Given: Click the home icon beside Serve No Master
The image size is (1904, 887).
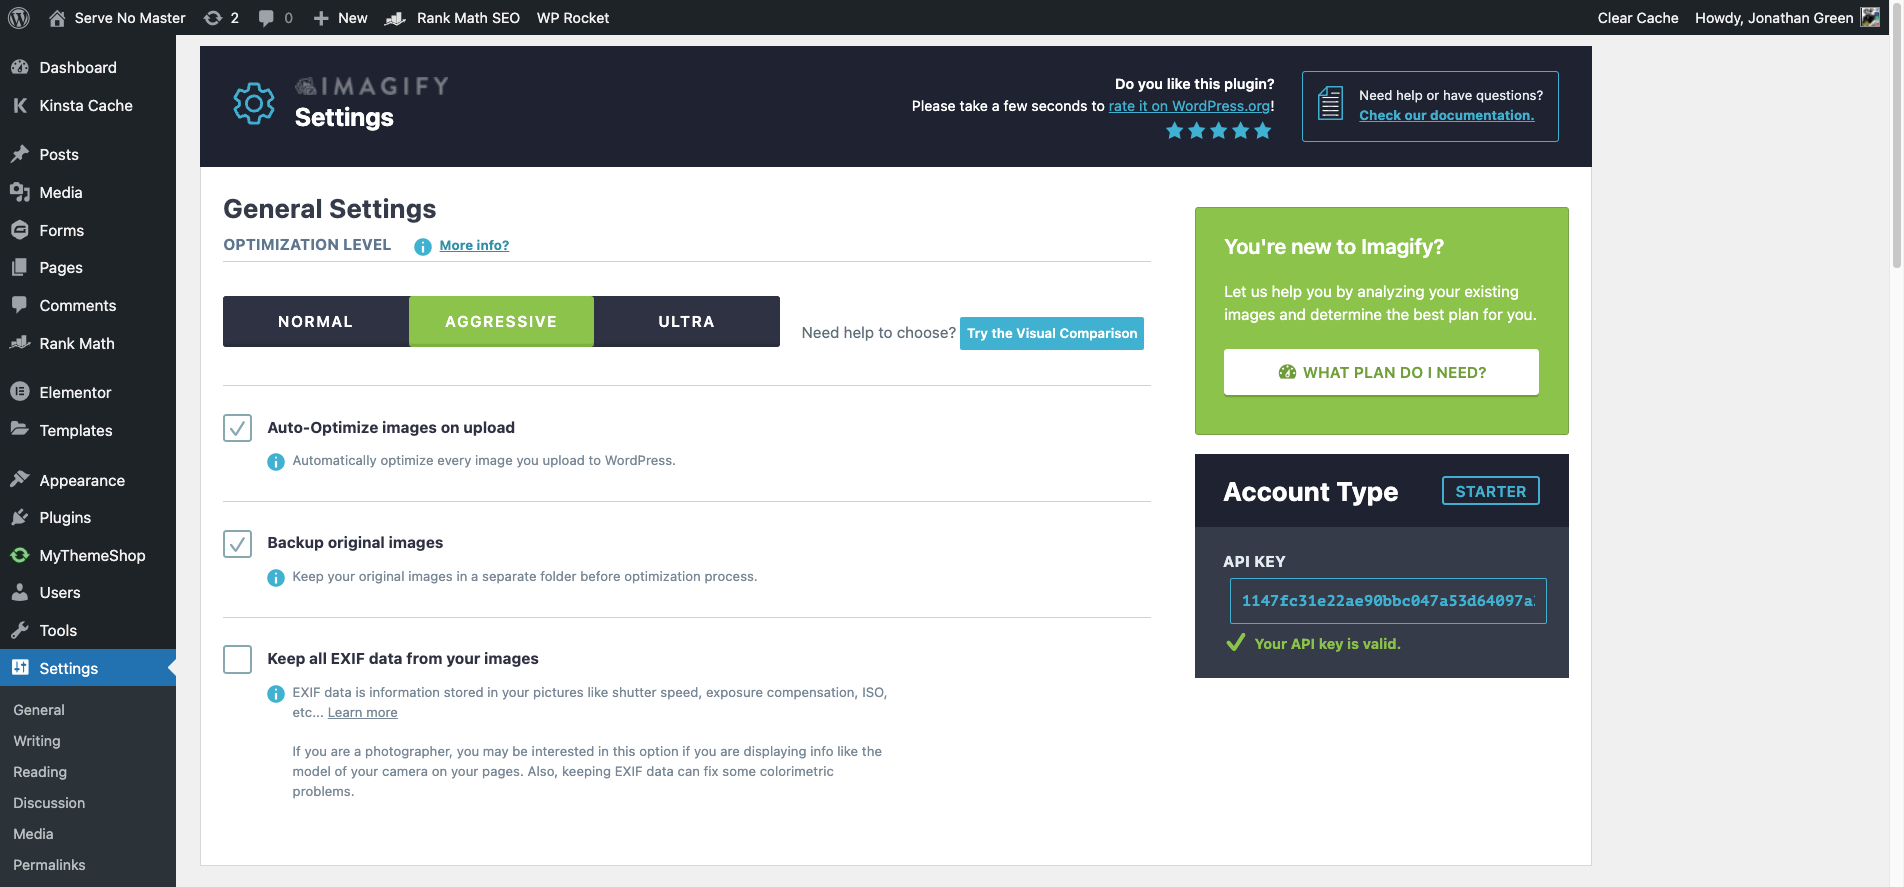Looking at the screenshot, I should pyautogui.click(x=57, y=18).
